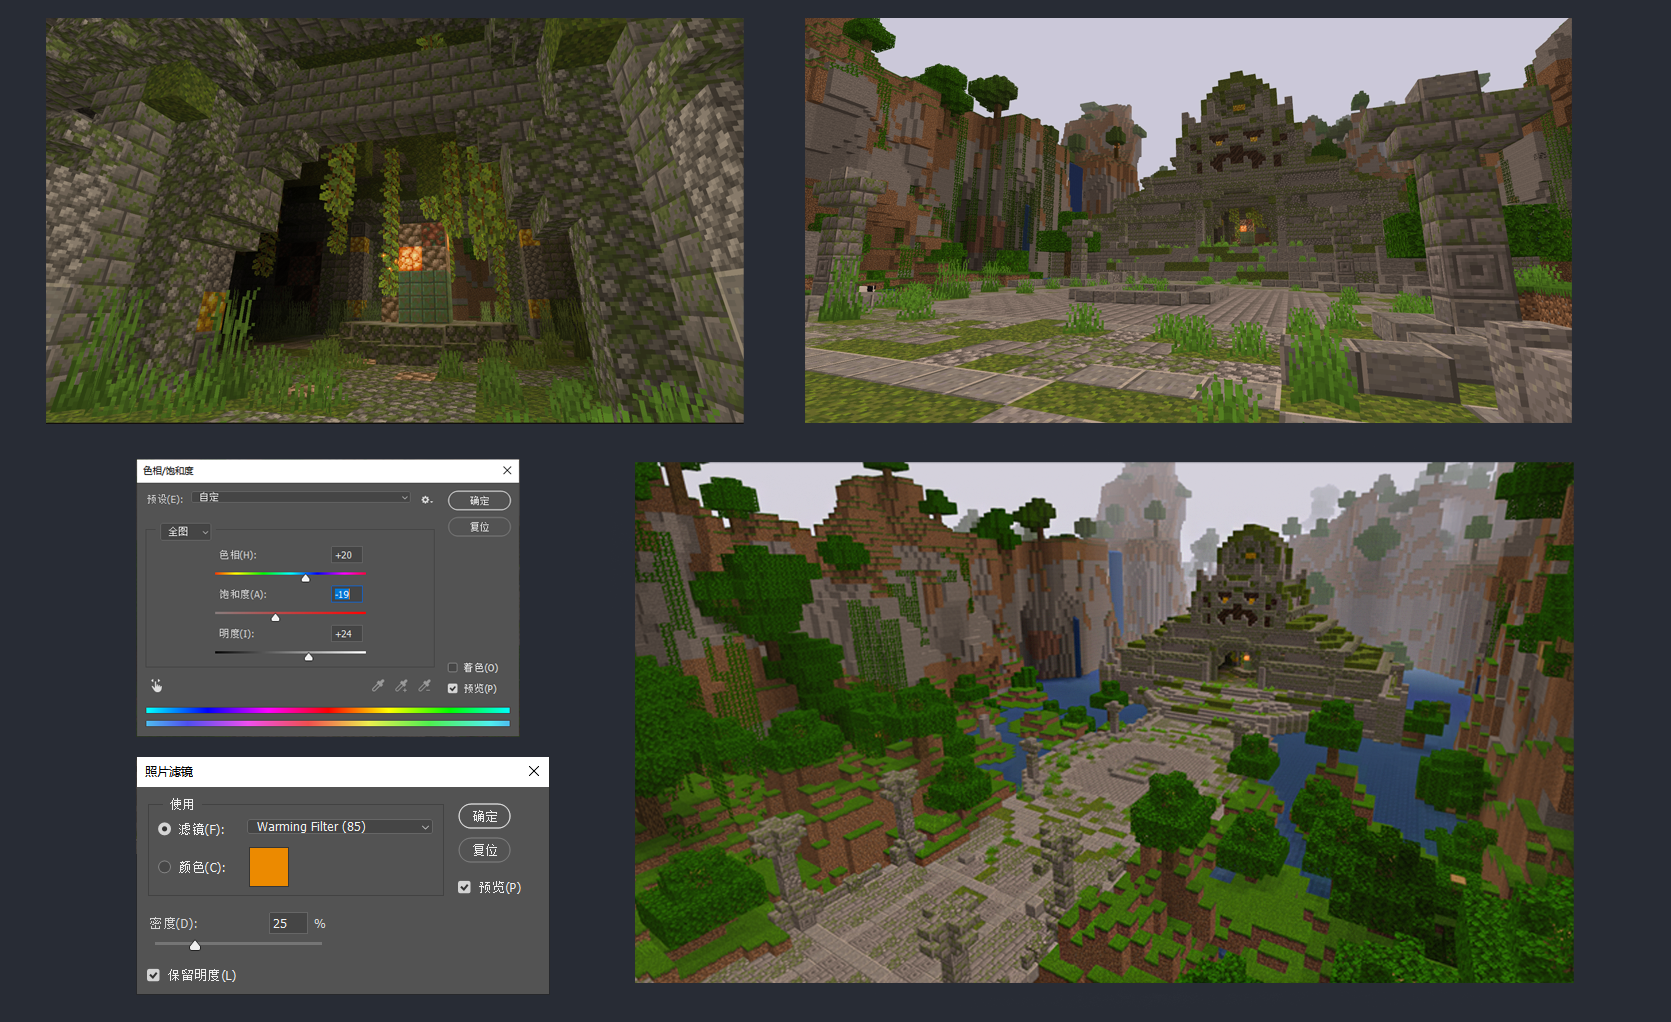Click 确定 in the Hue/Saturation dialog
The height and width of the screenshot is (1022, 1671).
click(x=479, y=500)
